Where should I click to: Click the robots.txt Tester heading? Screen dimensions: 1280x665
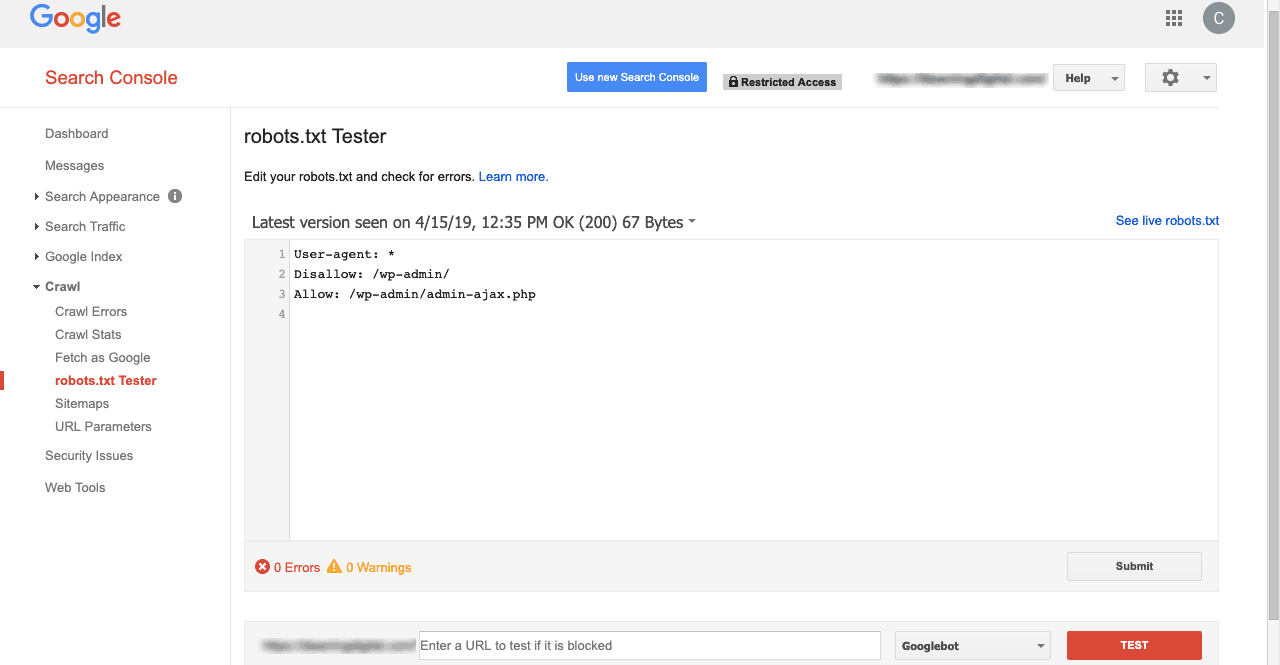315,137
